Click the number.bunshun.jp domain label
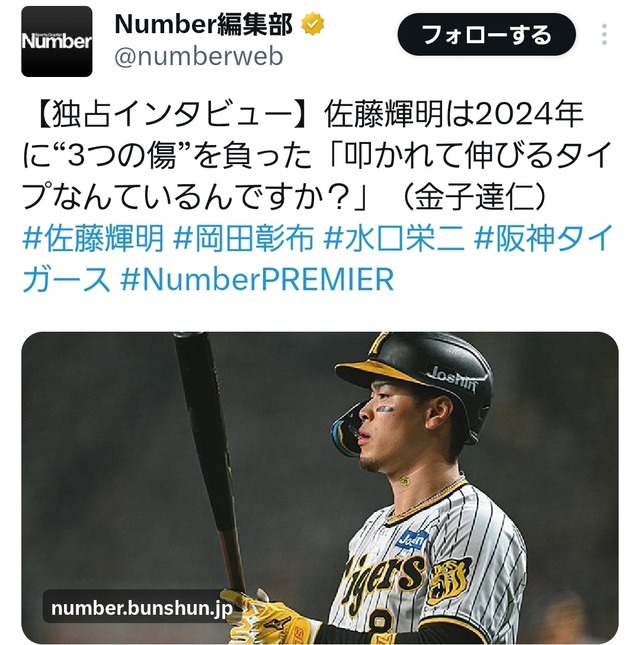 point(142,608)
